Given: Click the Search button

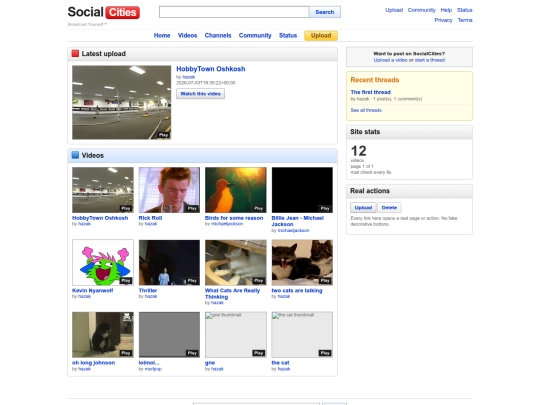Looking at the screenshot, I should point(325,12).
